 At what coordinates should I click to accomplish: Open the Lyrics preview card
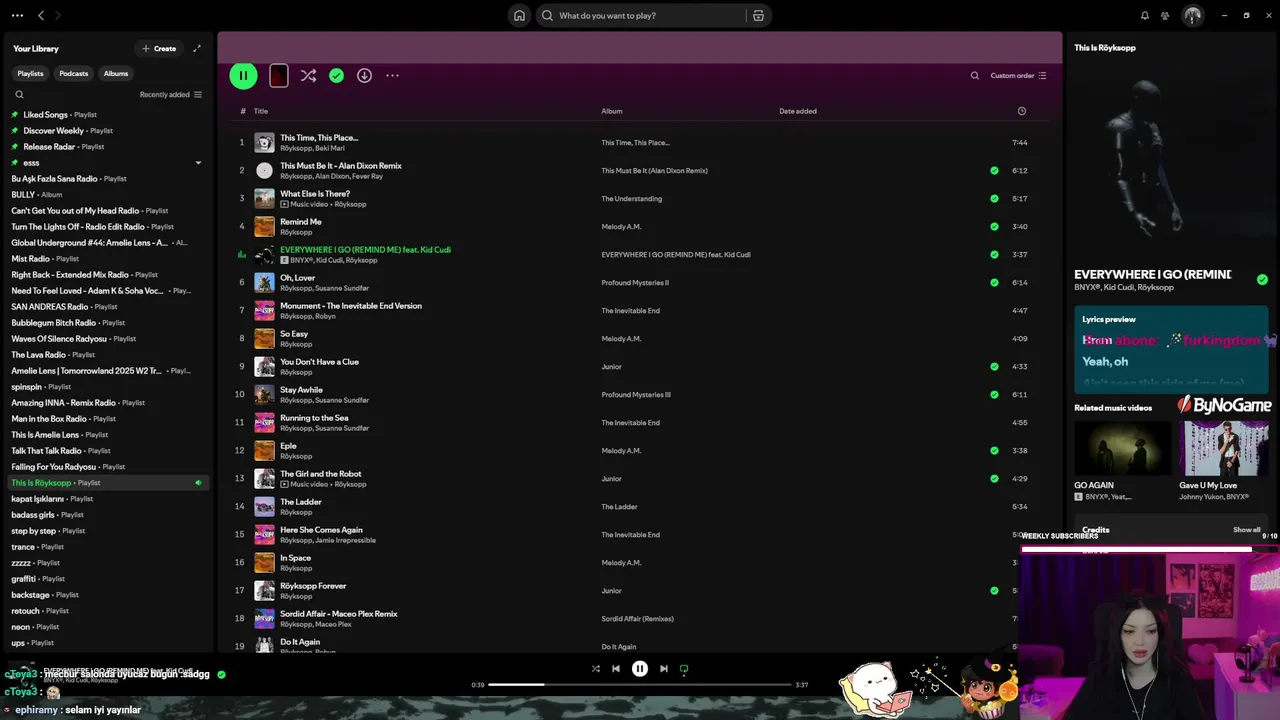(1171, 349)
